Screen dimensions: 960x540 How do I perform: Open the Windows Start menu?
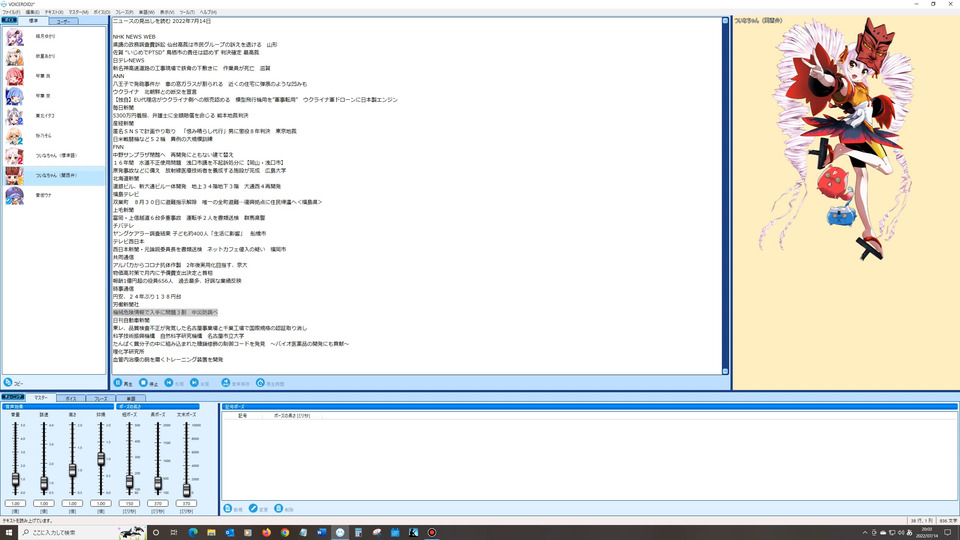(x=9, y=533)
